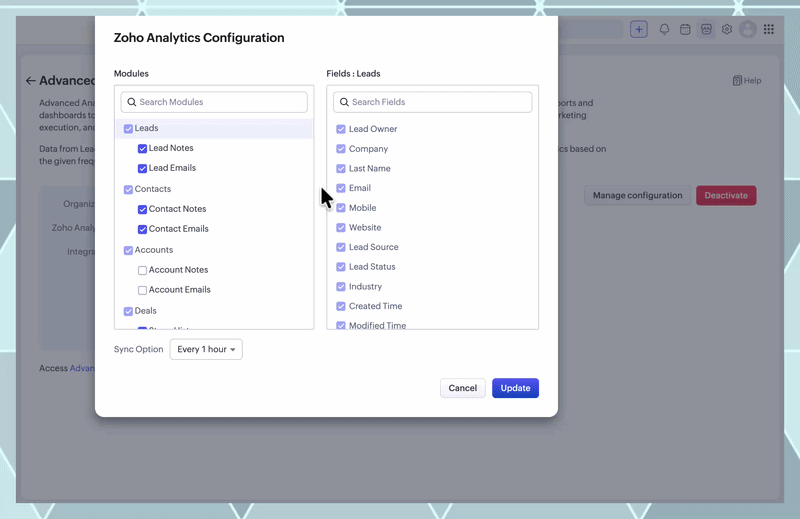Viewport: 800px width, 519px height.
Task: Click the Lead Notes label text
Action: pos(171,148)
